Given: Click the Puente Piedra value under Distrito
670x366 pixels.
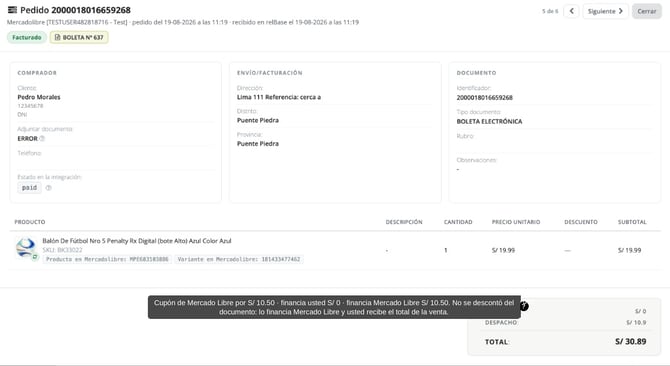Looking at the screenshot, I should tap(258, 120).
